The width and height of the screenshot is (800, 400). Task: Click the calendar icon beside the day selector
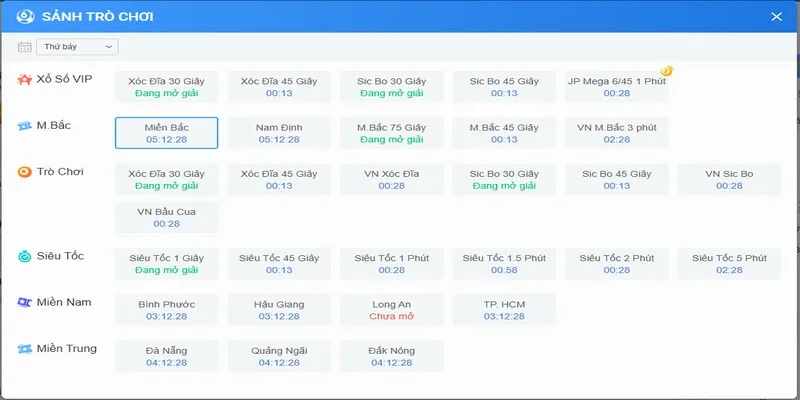(x=25, y=47)
